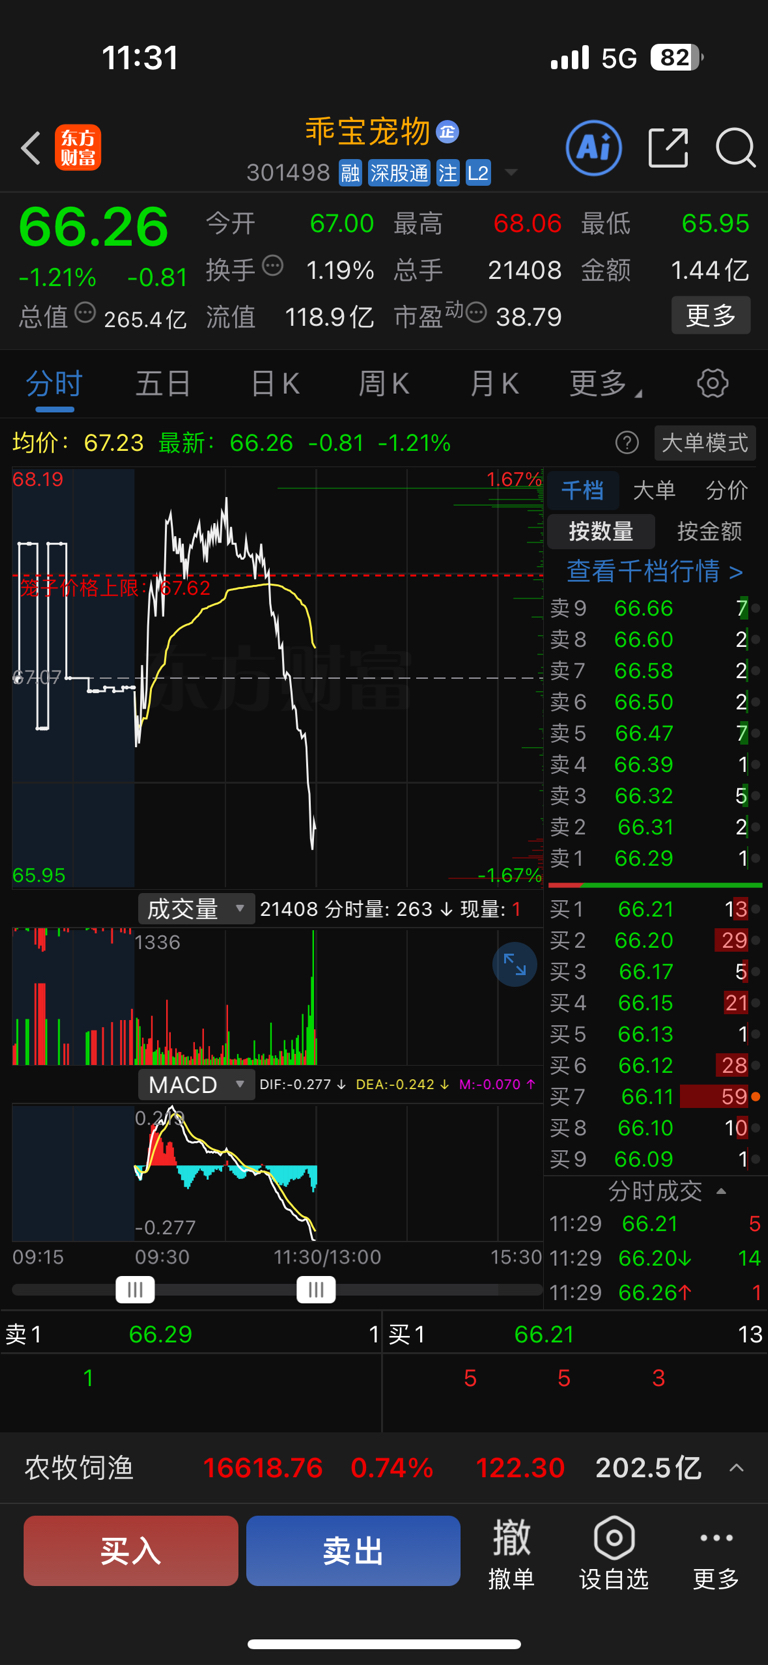Select the 千档 tab

click(x=582, y=490)
